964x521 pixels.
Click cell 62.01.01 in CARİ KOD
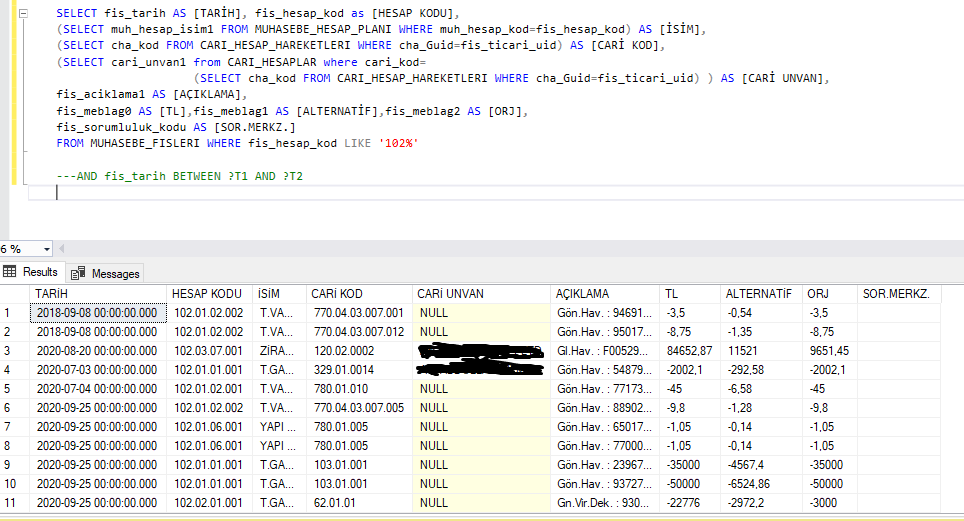coord(359,503)
